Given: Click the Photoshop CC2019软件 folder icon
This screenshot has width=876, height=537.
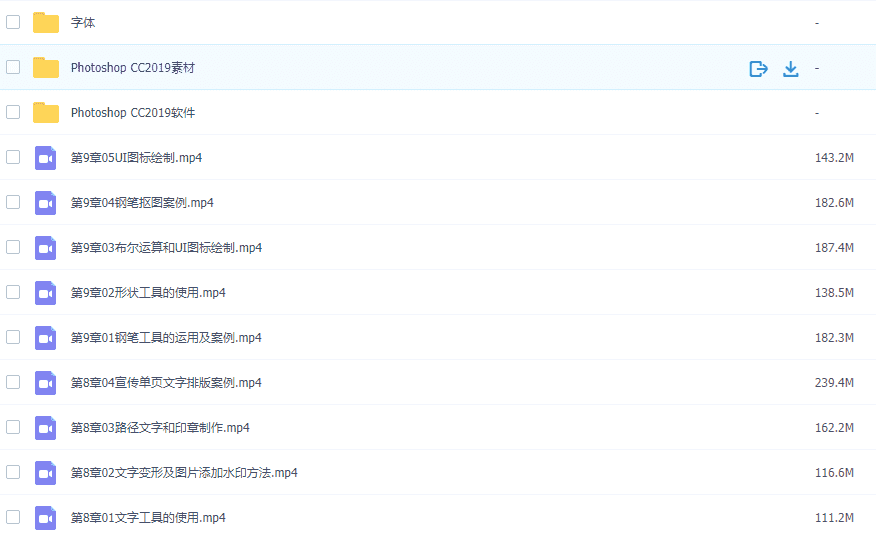Looking at the screenshot, I should (46, 112).
